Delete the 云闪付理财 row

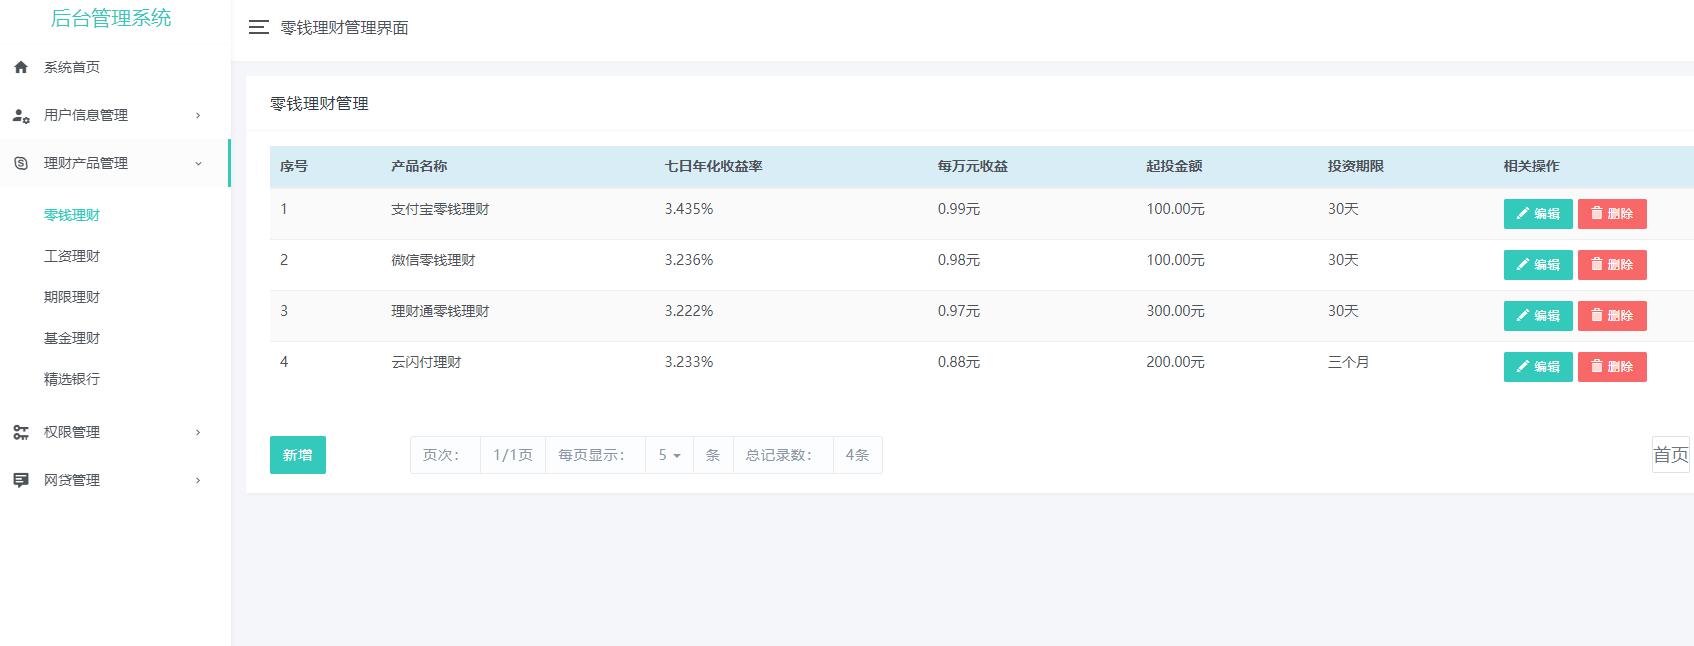[1612, 367]
